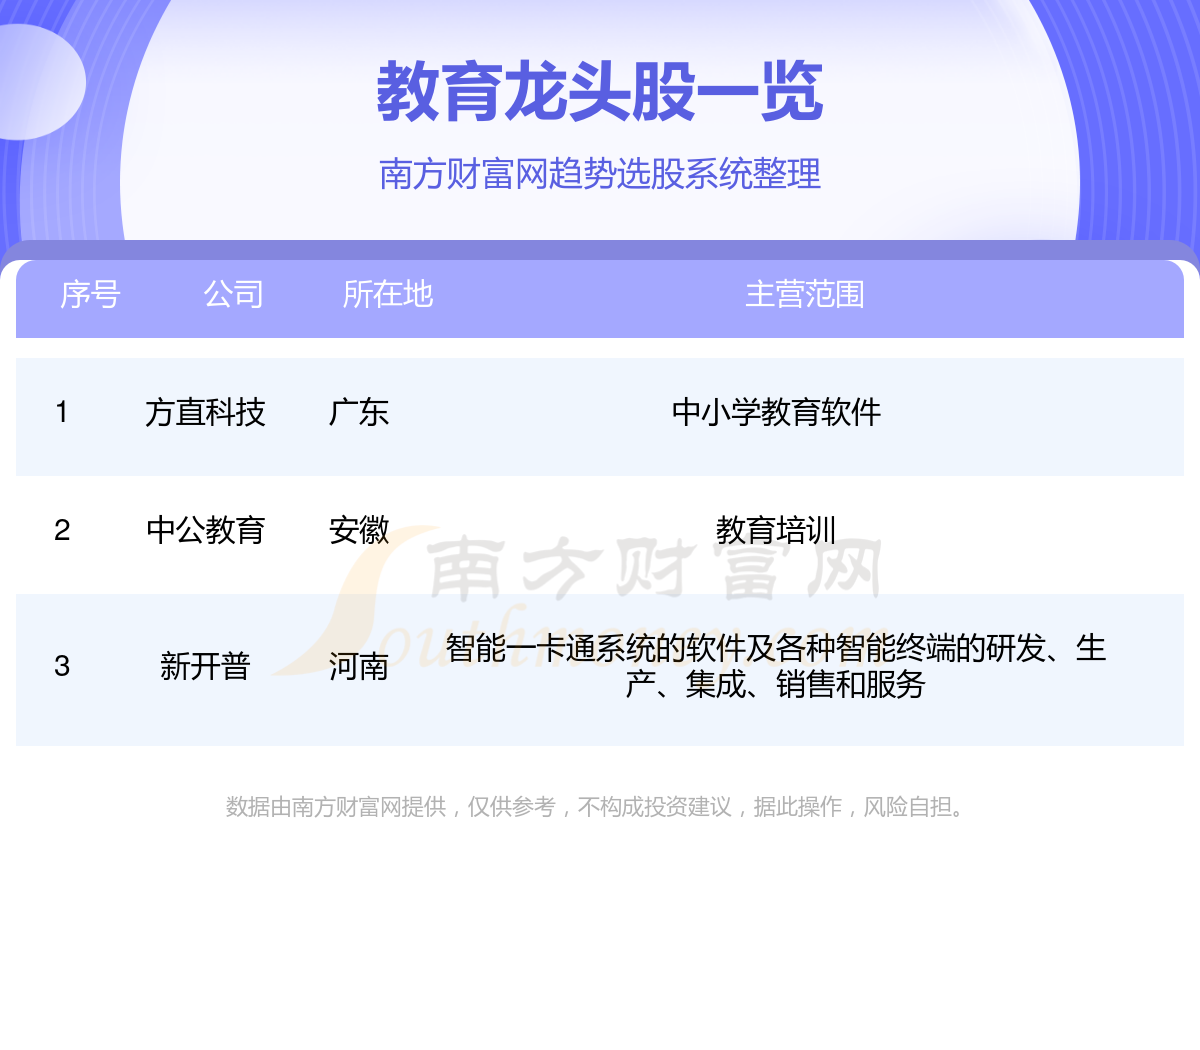Image resolution: width=1200 pixels, height=1050 pixels.
Task: Click company name 新开普
Action: coord(205,666)
